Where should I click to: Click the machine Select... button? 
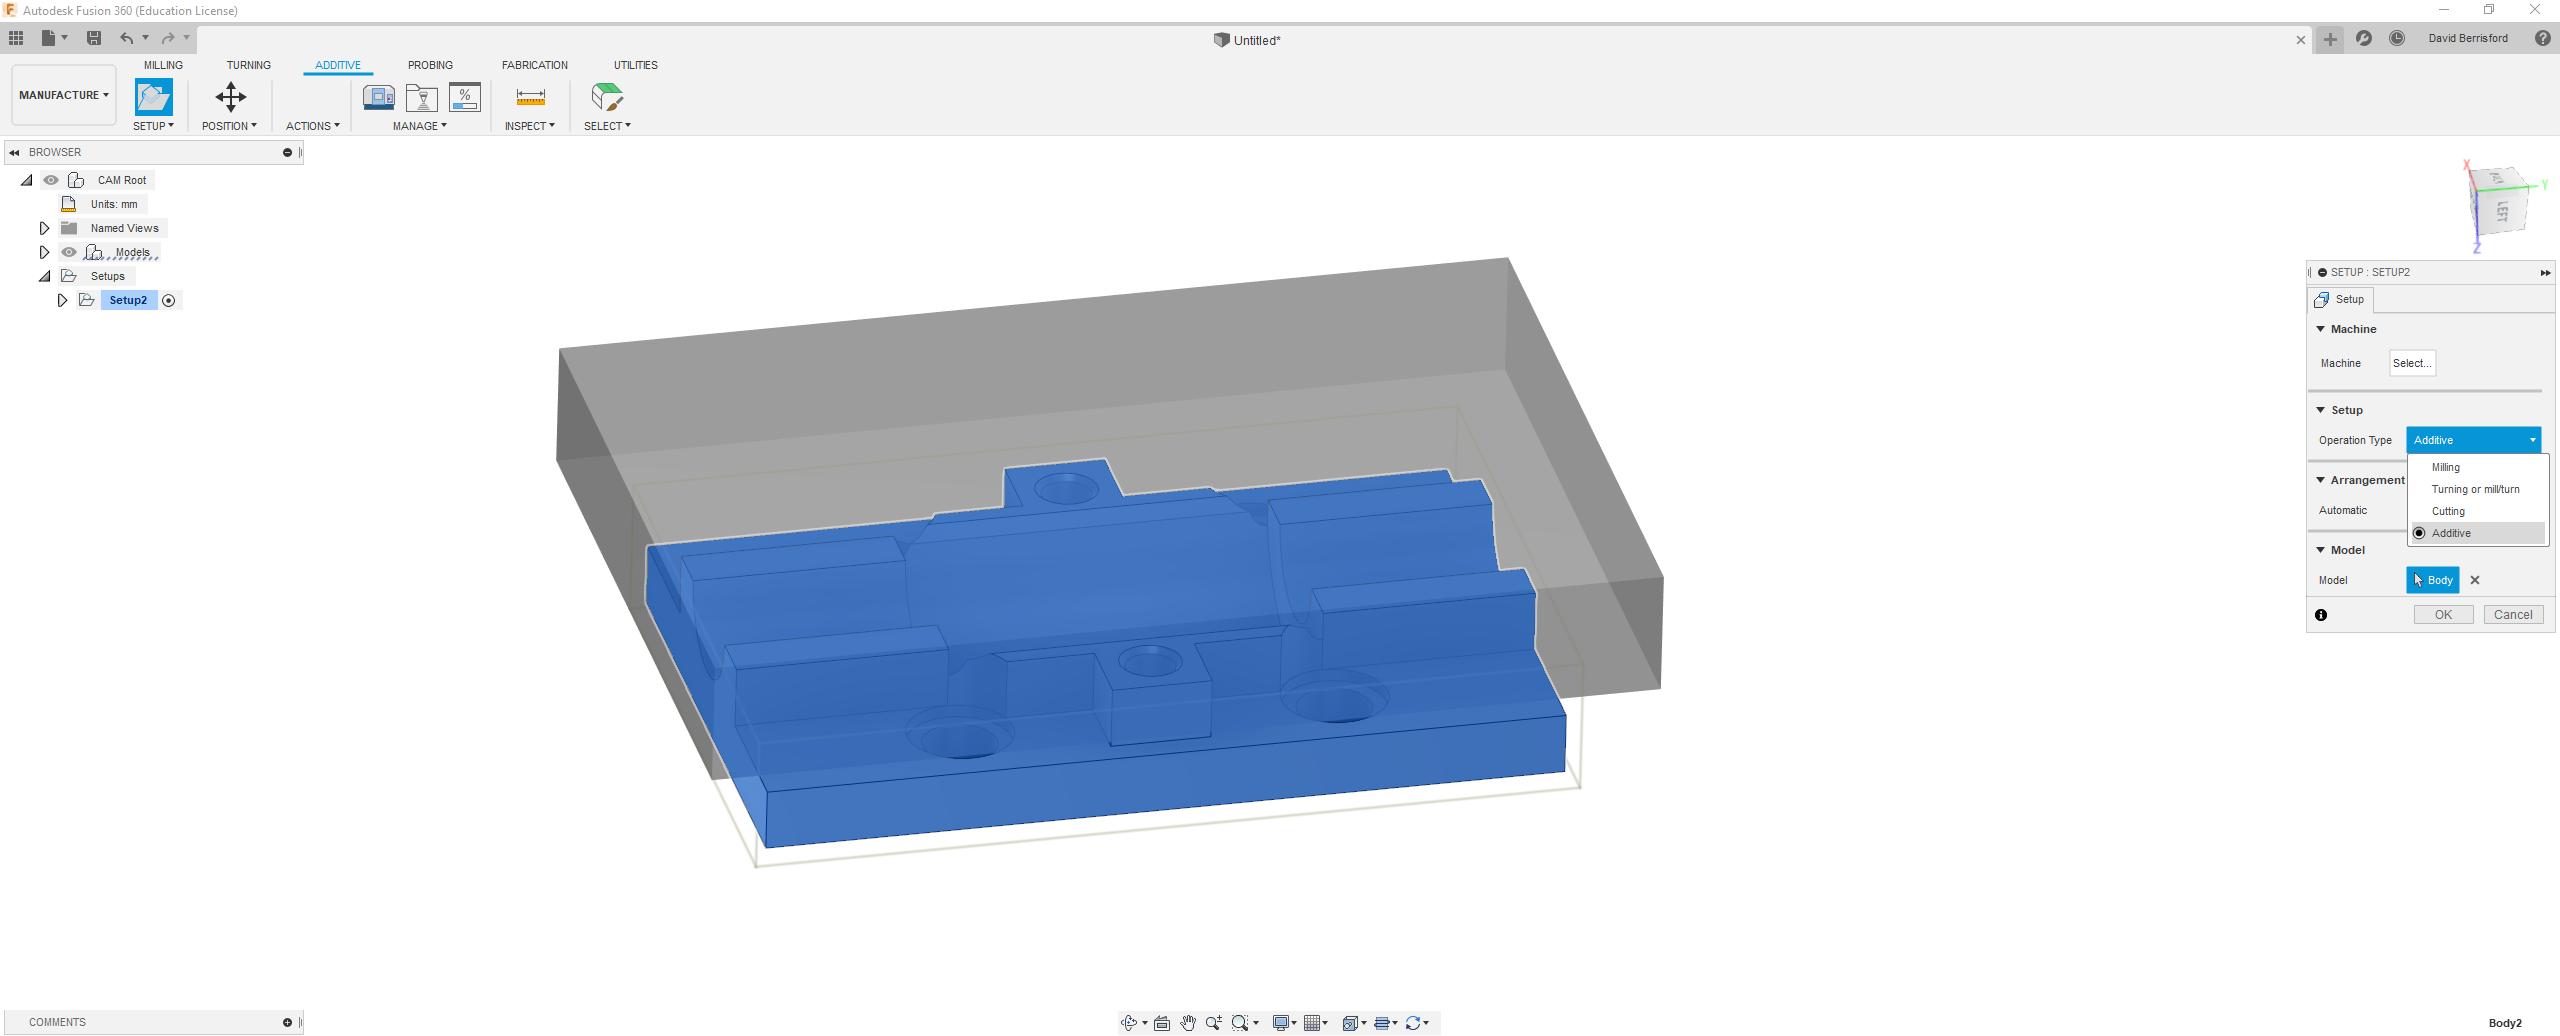(x=2412, y=363)
